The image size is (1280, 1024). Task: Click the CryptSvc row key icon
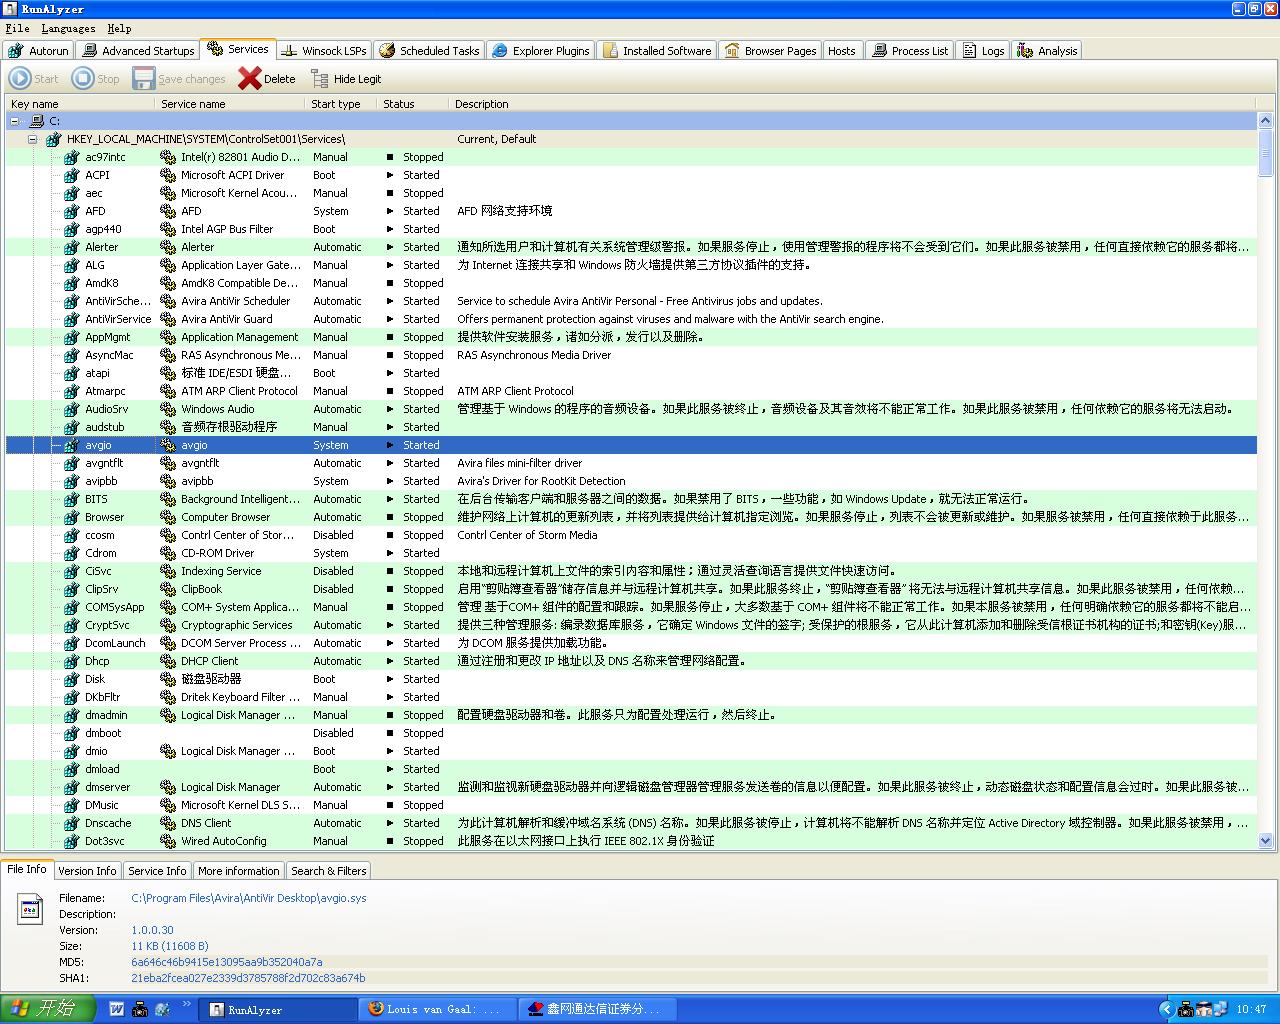point(71,625)
